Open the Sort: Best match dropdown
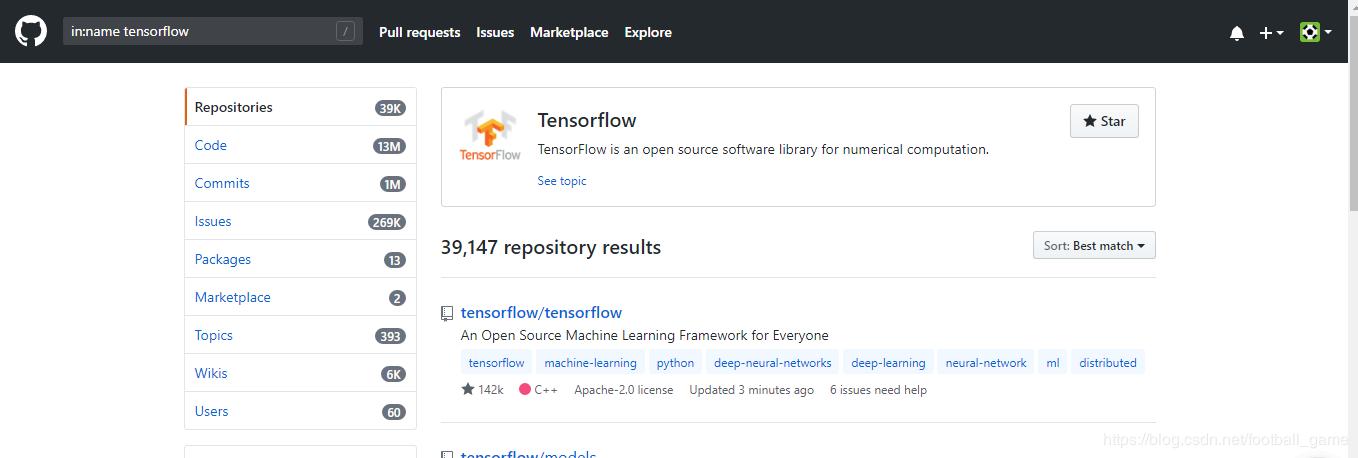This screenshot has height=458, width=1358. [x=1094, y=245]
